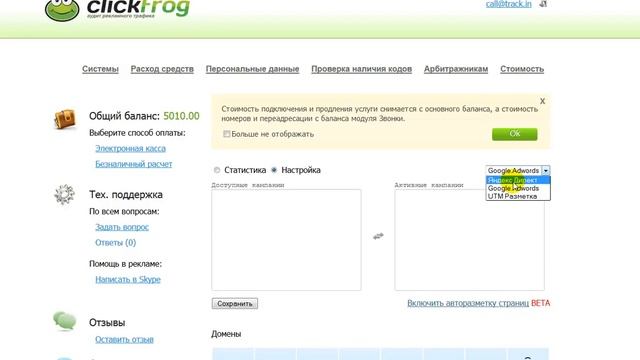Open the Расход средств menu item
640x360 pixels.
tap(162, 69)
